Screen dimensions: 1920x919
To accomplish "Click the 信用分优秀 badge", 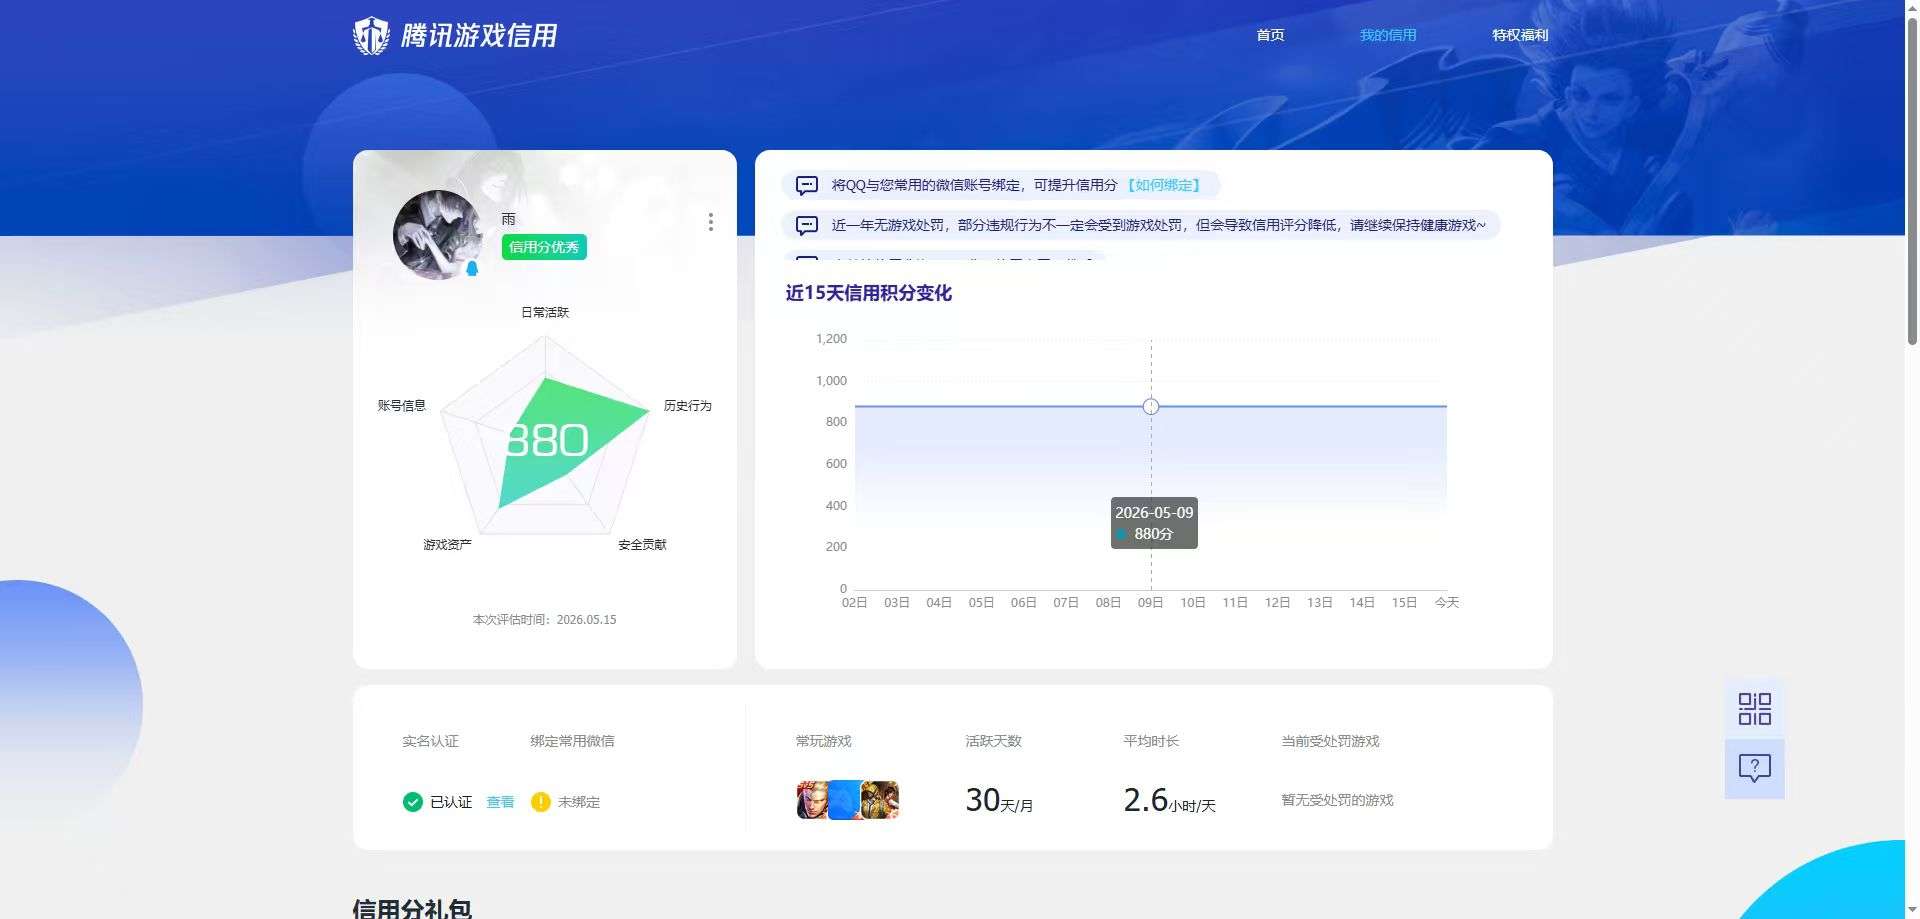I will coord(544,247).
